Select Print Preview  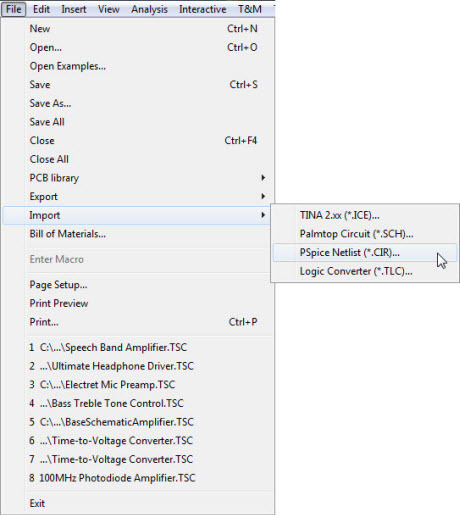(138, 303)
